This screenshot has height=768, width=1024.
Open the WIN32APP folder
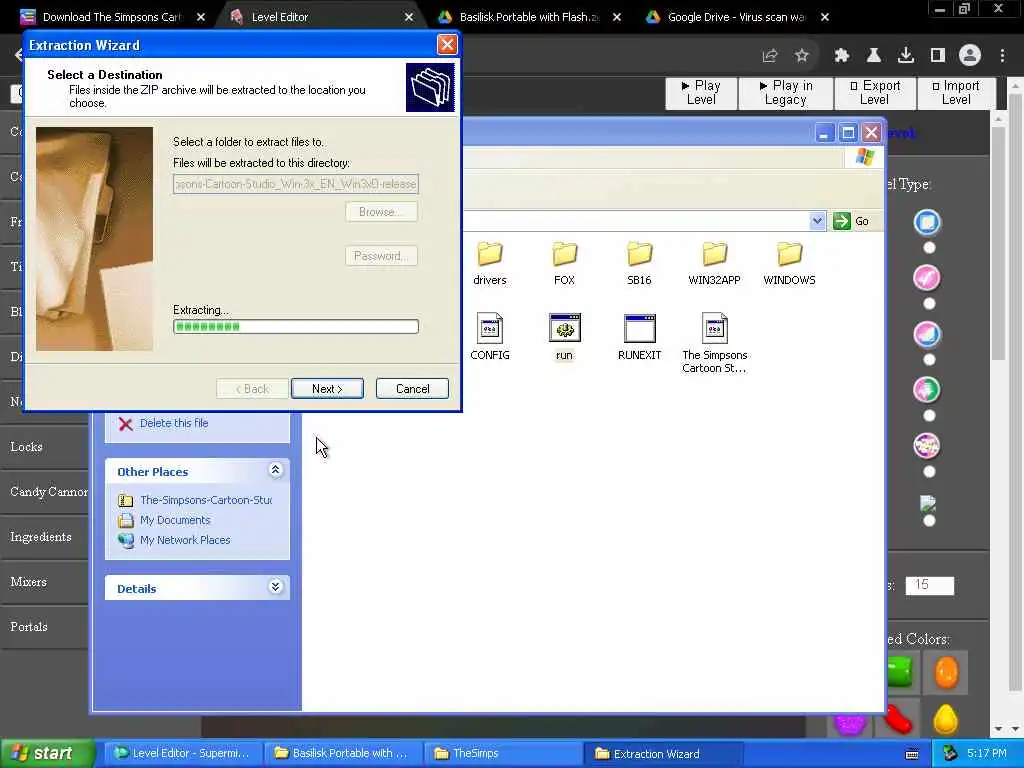coord(714,263)
